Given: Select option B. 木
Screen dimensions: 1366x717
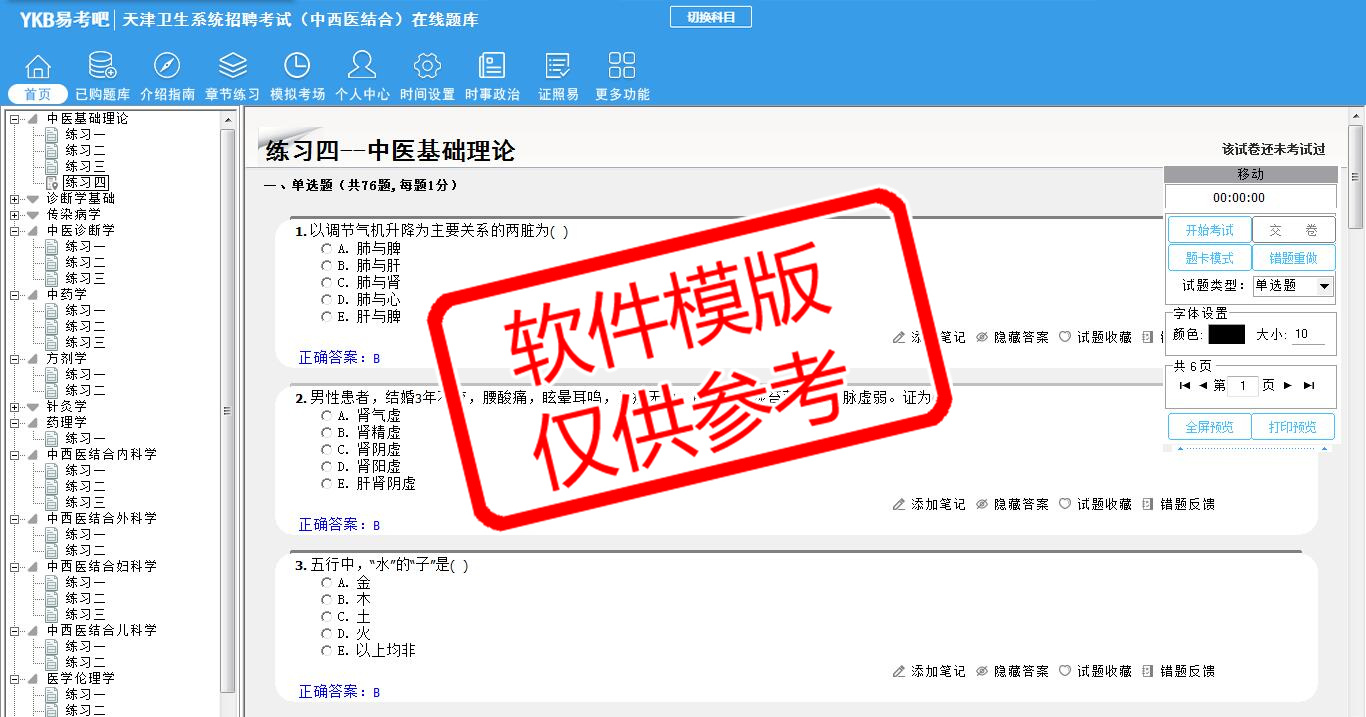Looking at the screenshot, I should coord(326,599).
